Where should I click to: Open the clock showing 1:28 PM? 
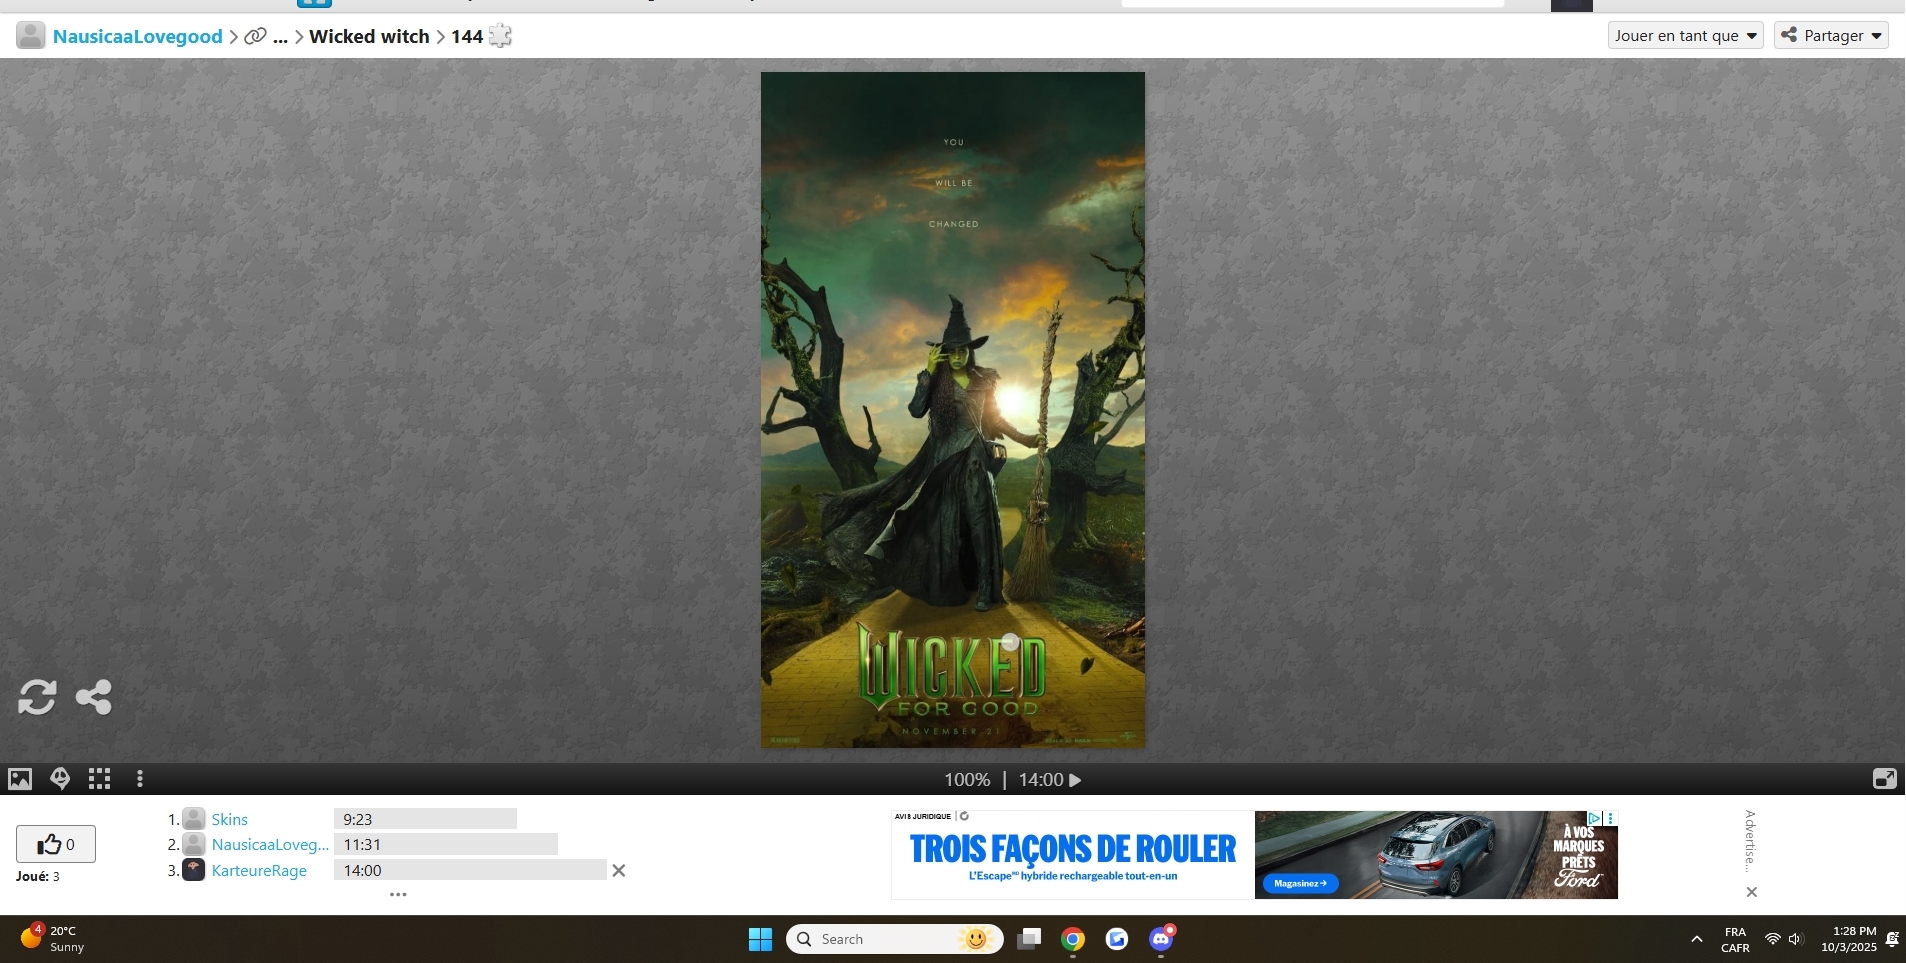tap(1849, 939)
